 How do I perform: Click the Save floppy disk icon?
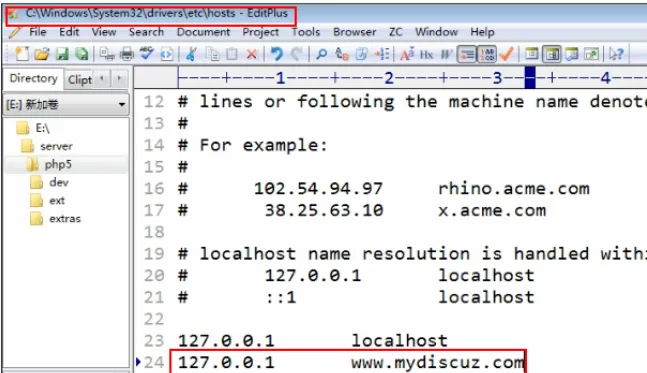click(x=62, y=54)
